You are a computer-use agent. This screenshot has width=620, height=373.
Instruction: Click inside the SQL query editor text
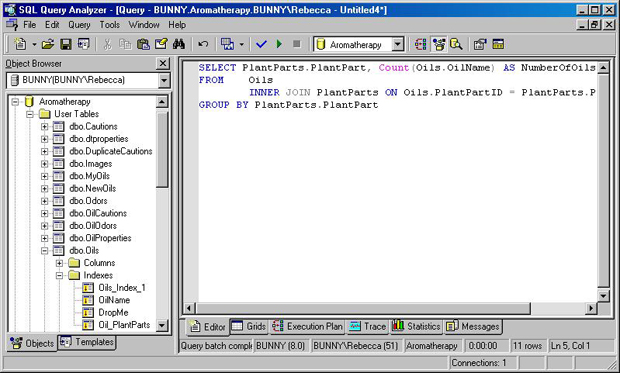397,182
